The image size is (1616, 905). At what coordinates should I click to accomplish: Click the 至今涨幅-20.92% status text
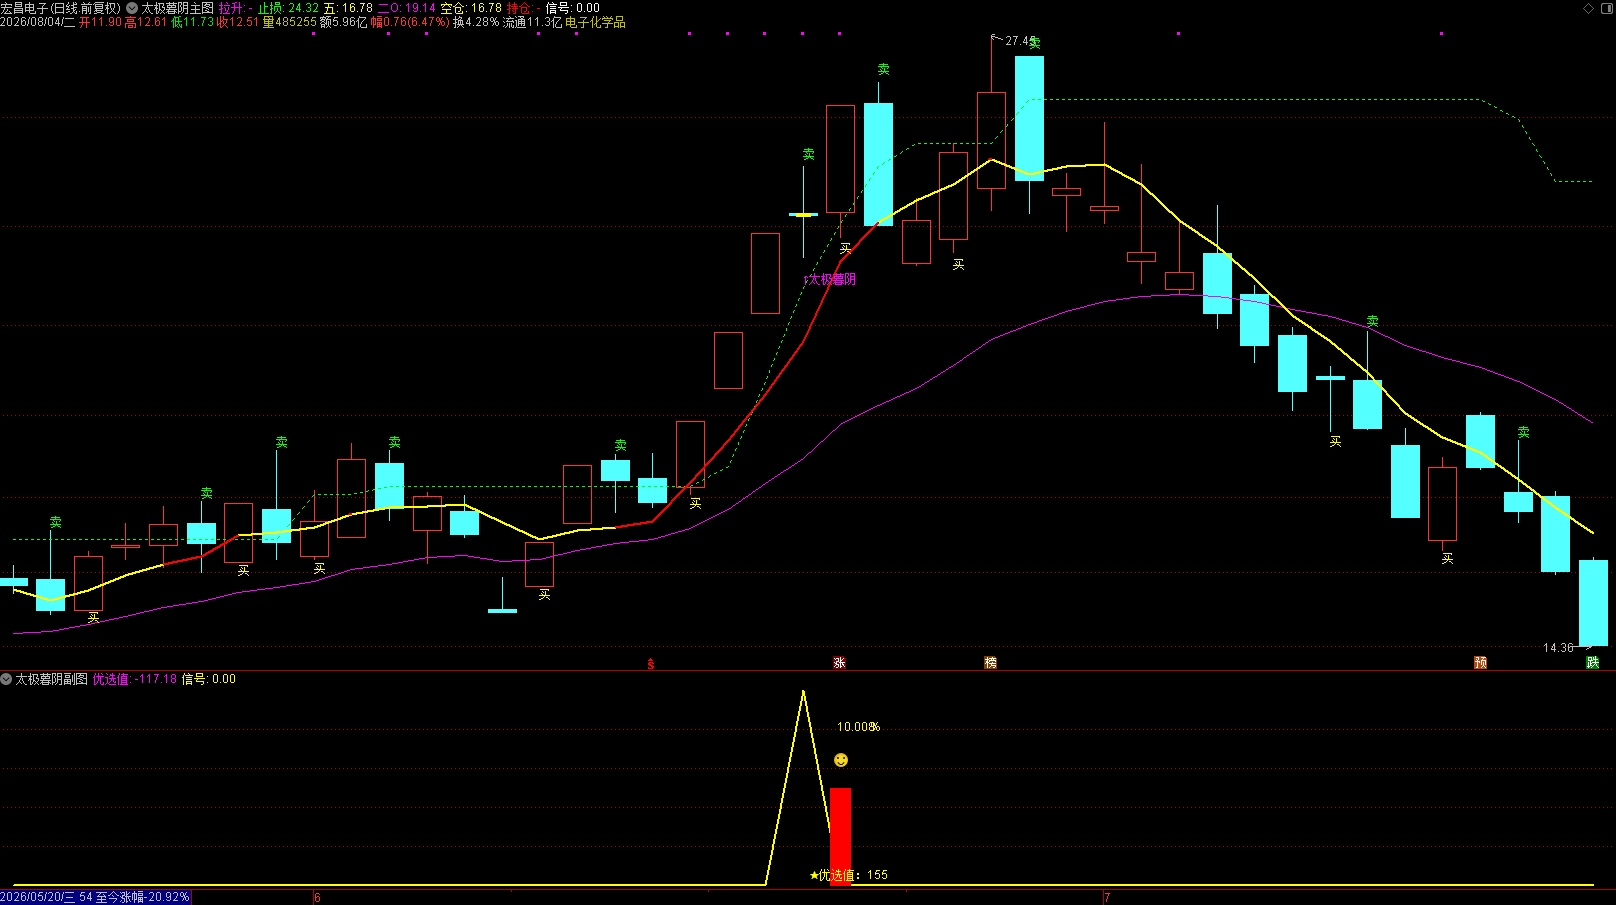[142, 897]
